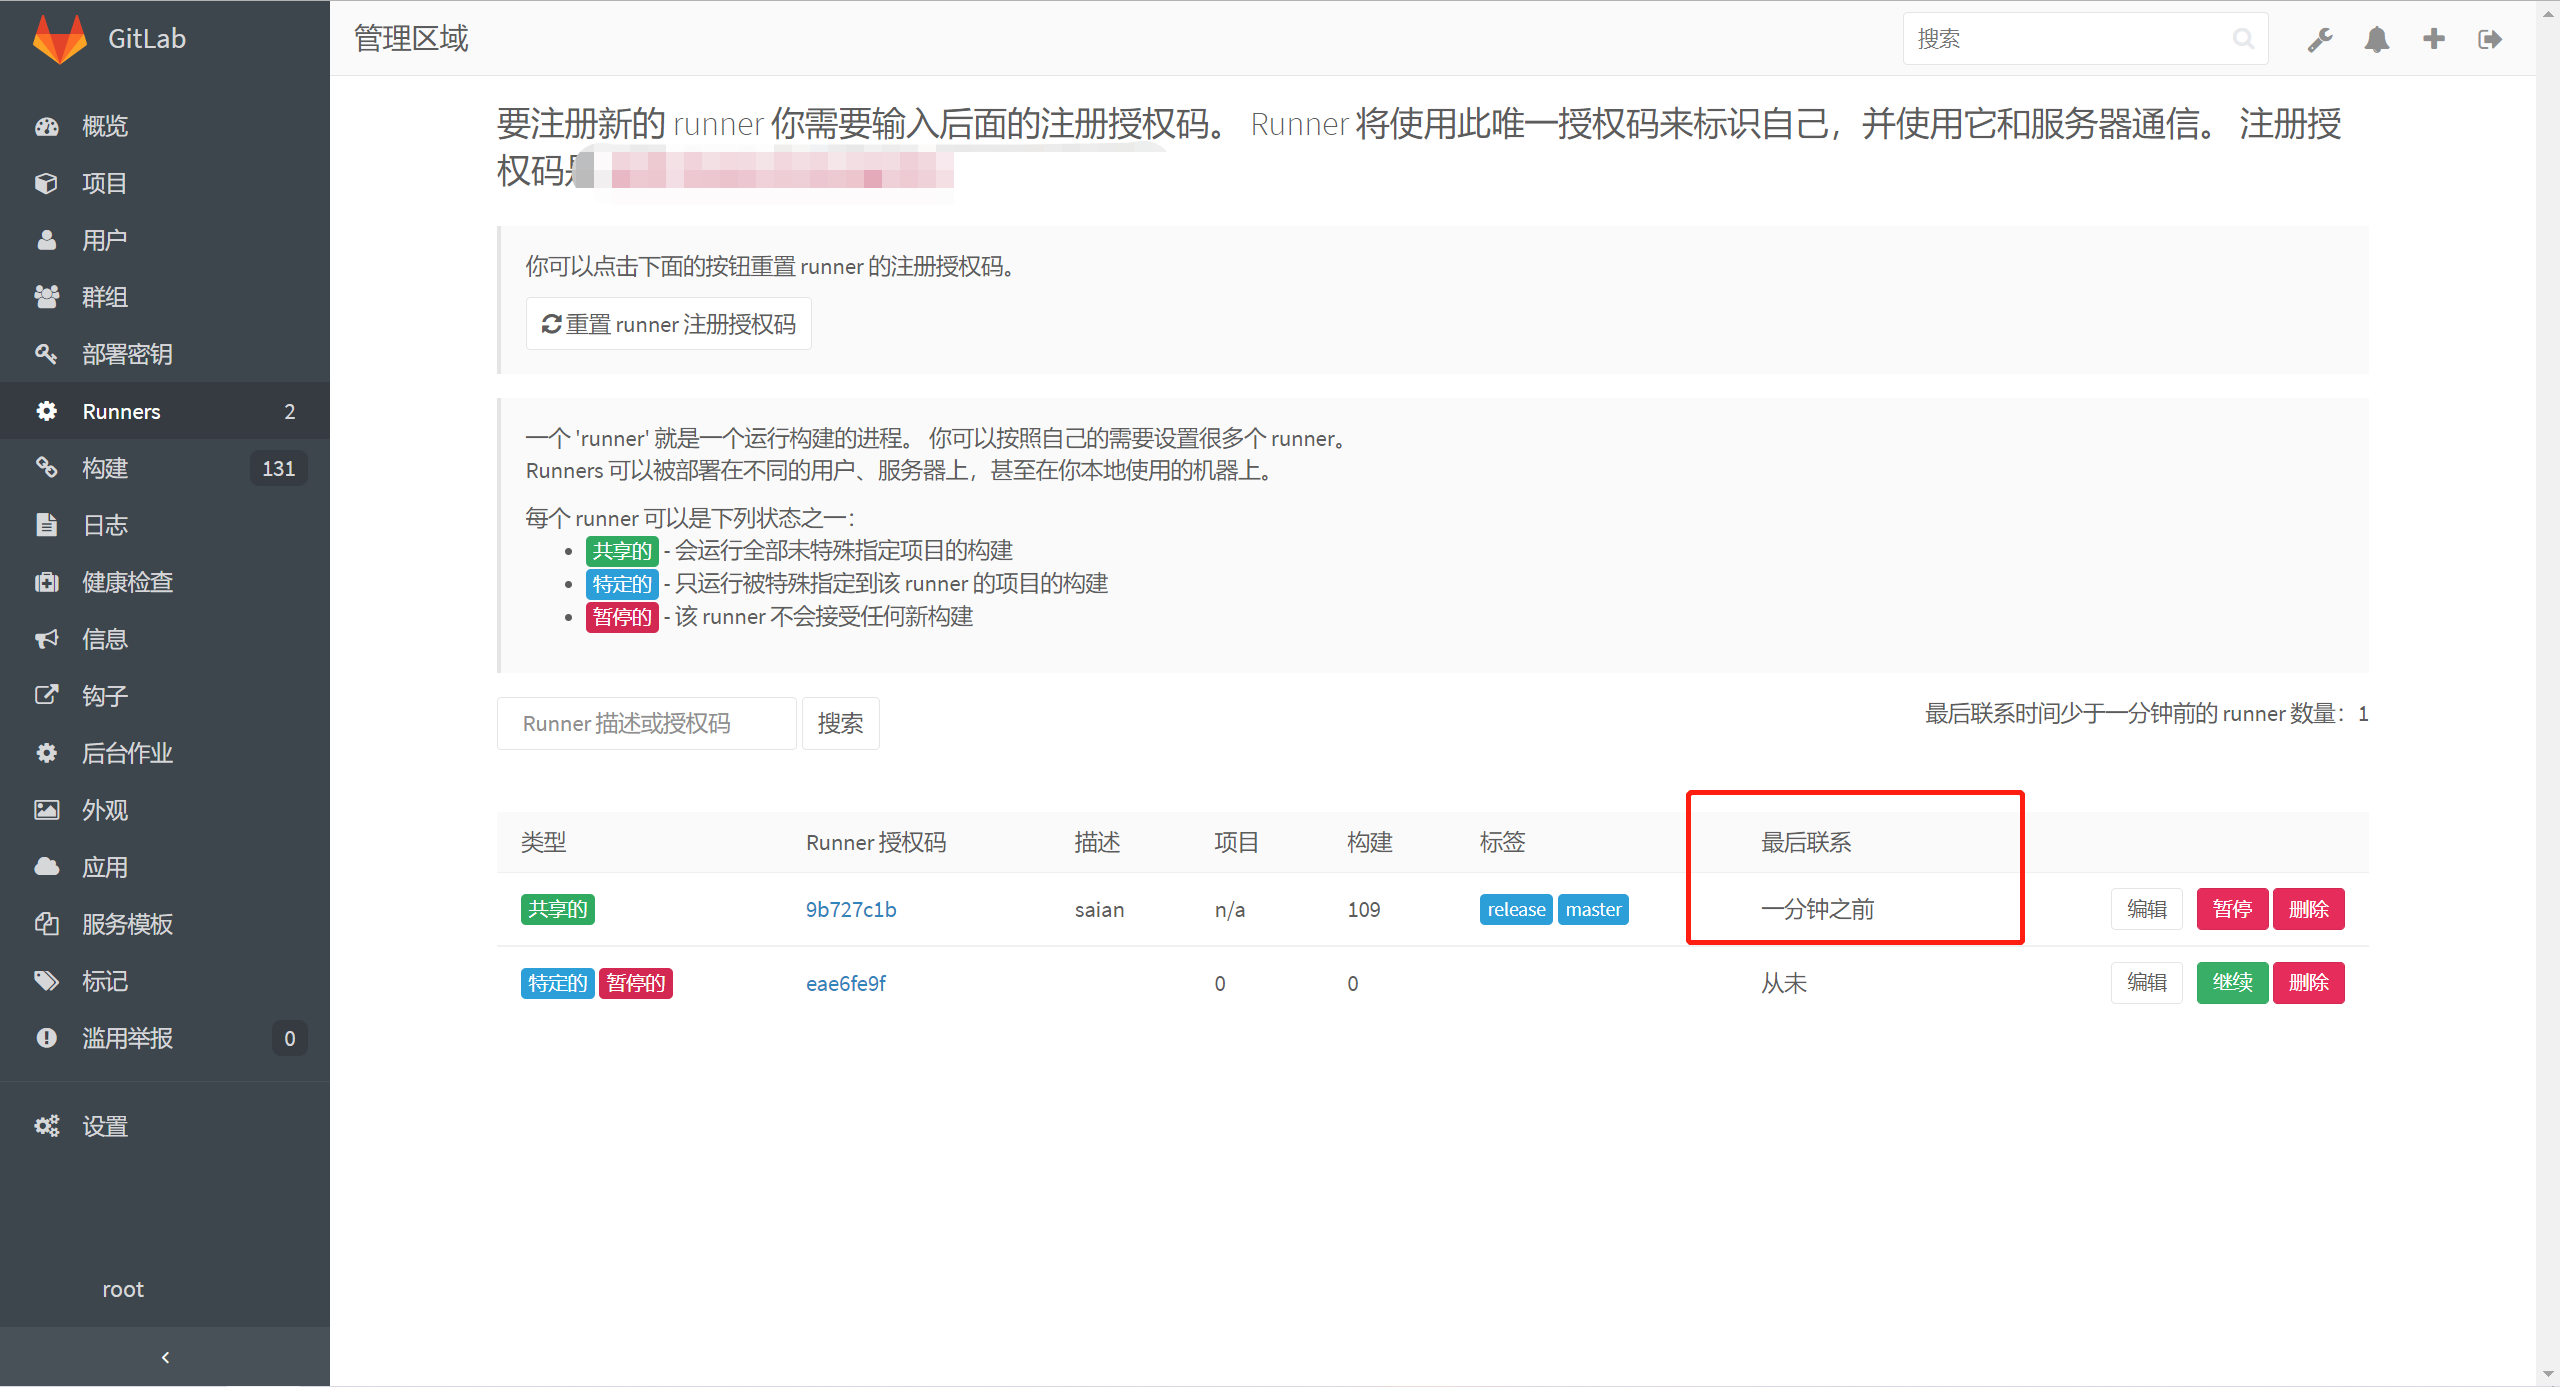Open runner 9b727c1b details

[x=850, y=909]
